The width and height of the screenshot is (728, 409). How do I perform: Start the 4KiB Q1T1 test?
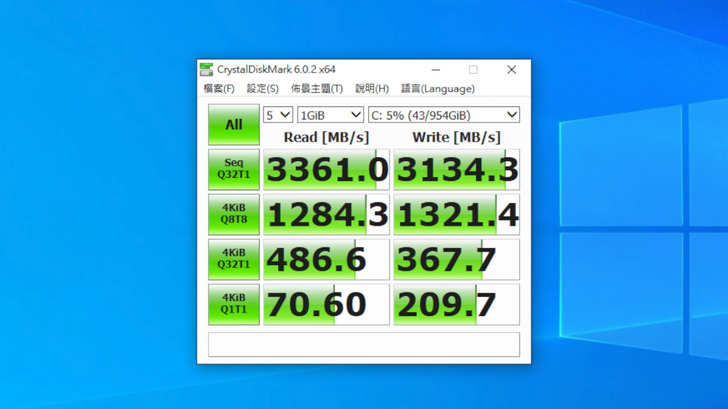pos(234,304)
